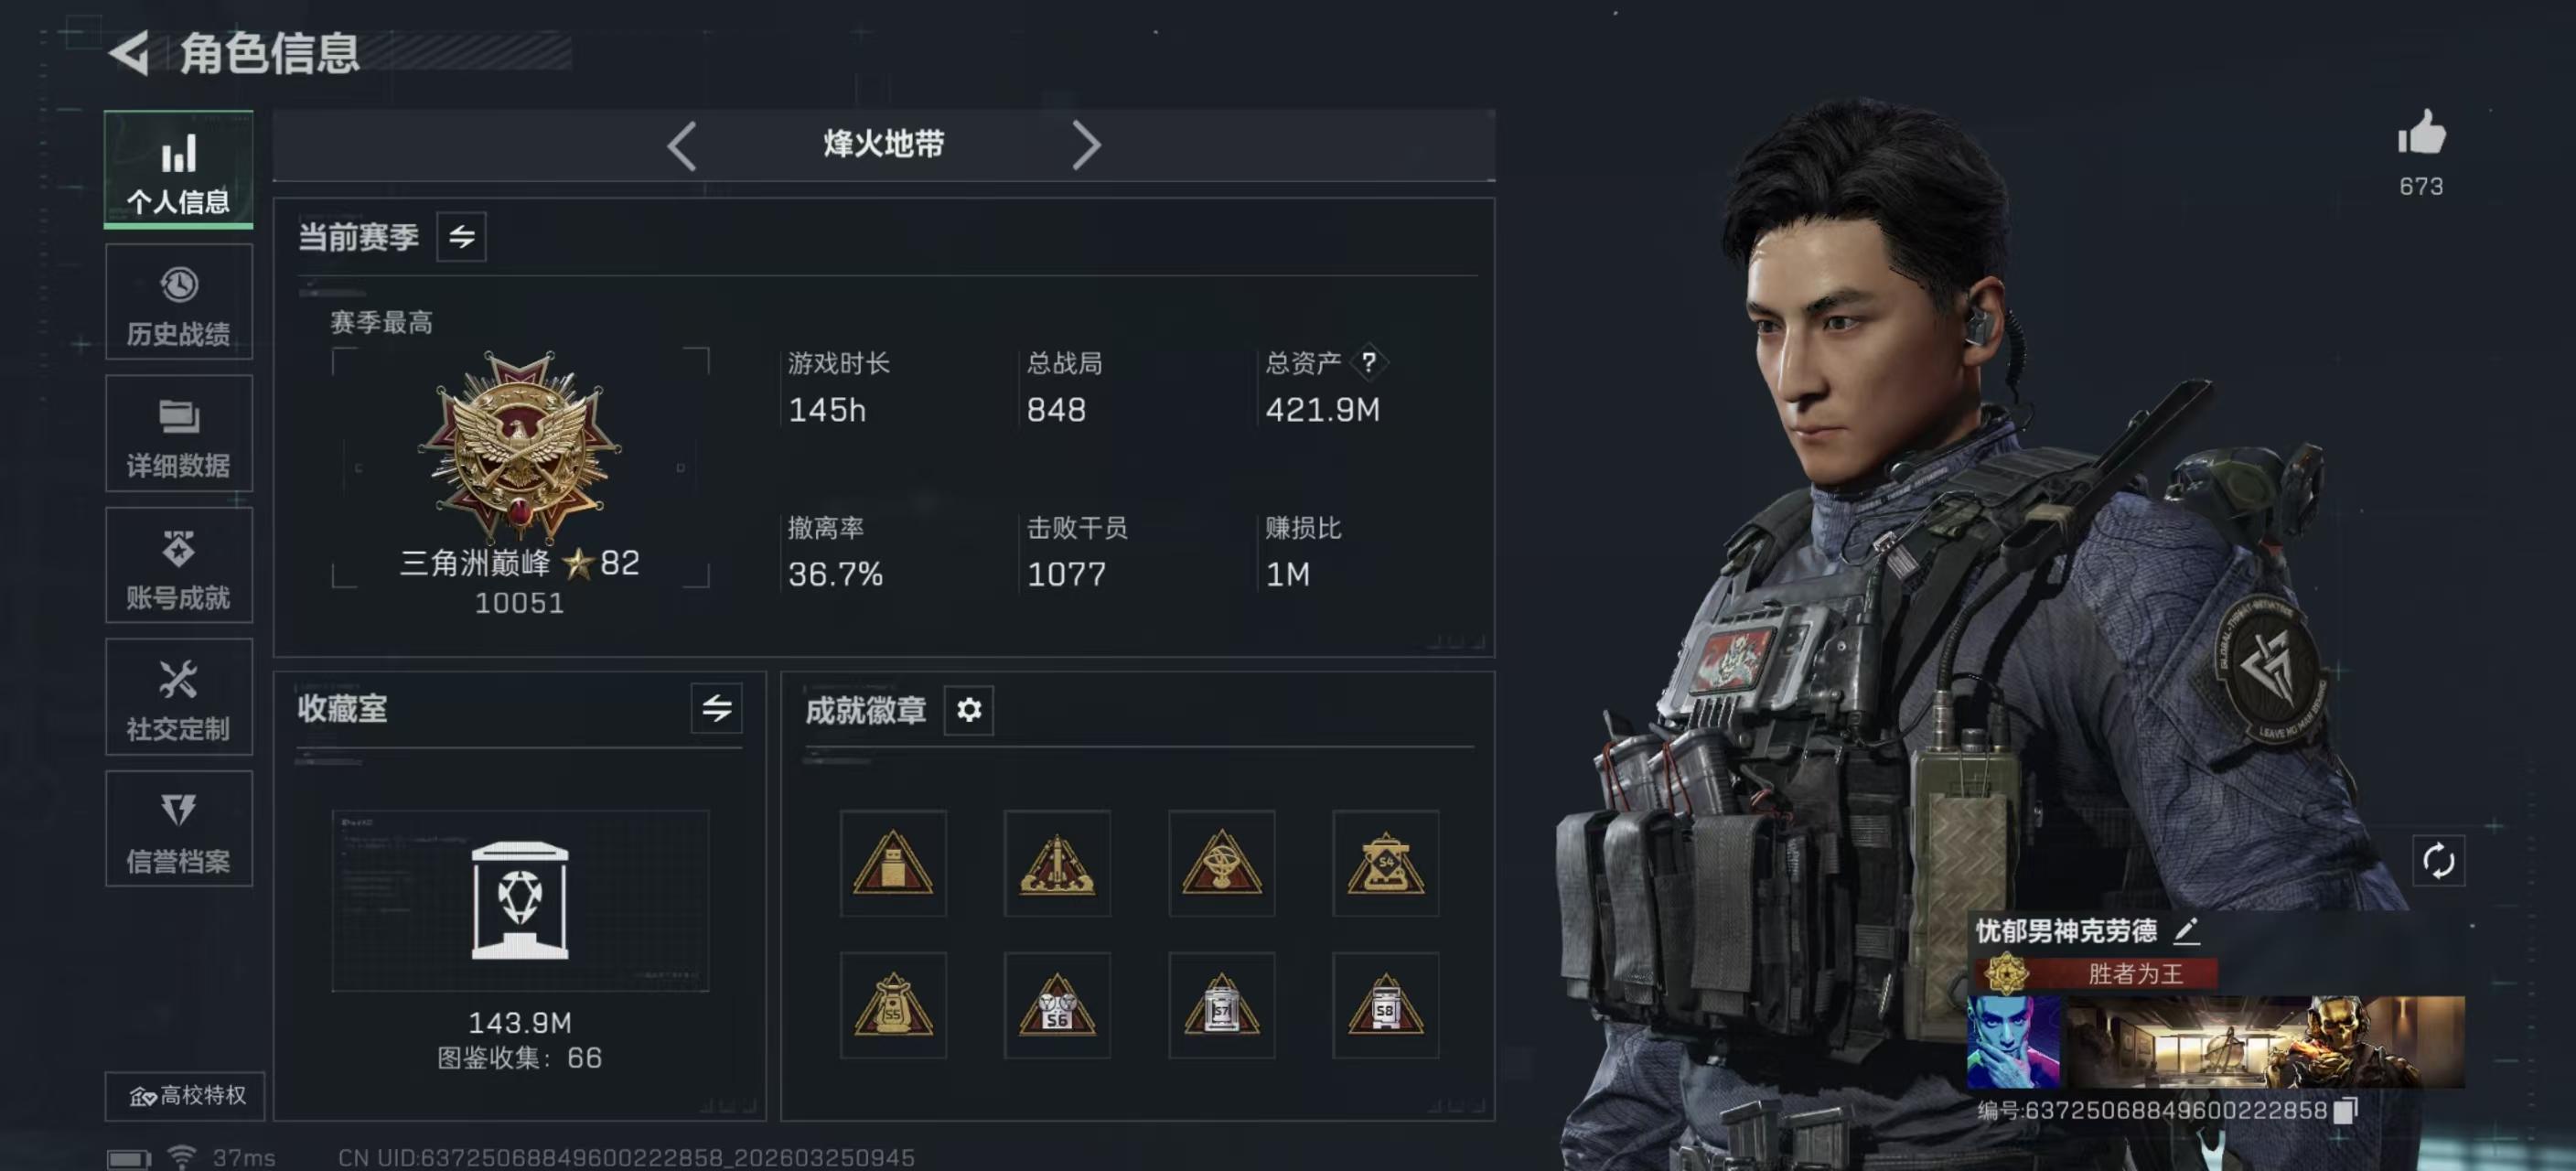
Task: Switch to previous mode with left chevron
Action: 682,146
